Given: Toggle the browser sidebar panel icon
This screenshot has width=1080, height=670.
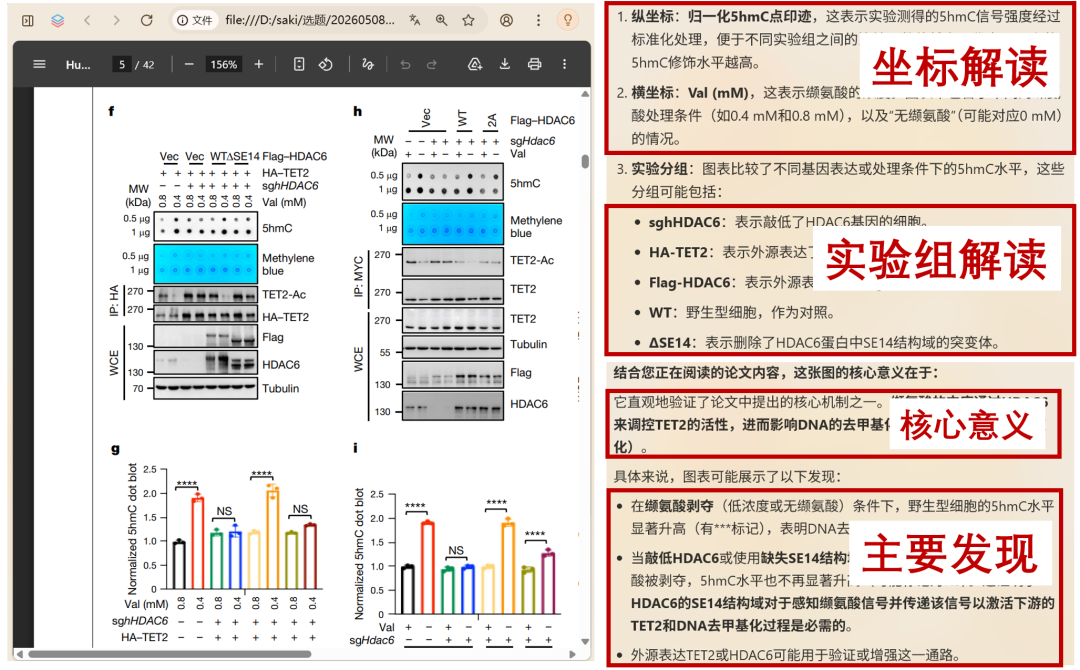Looking at the screenshot, I should [x=28, y=21].
